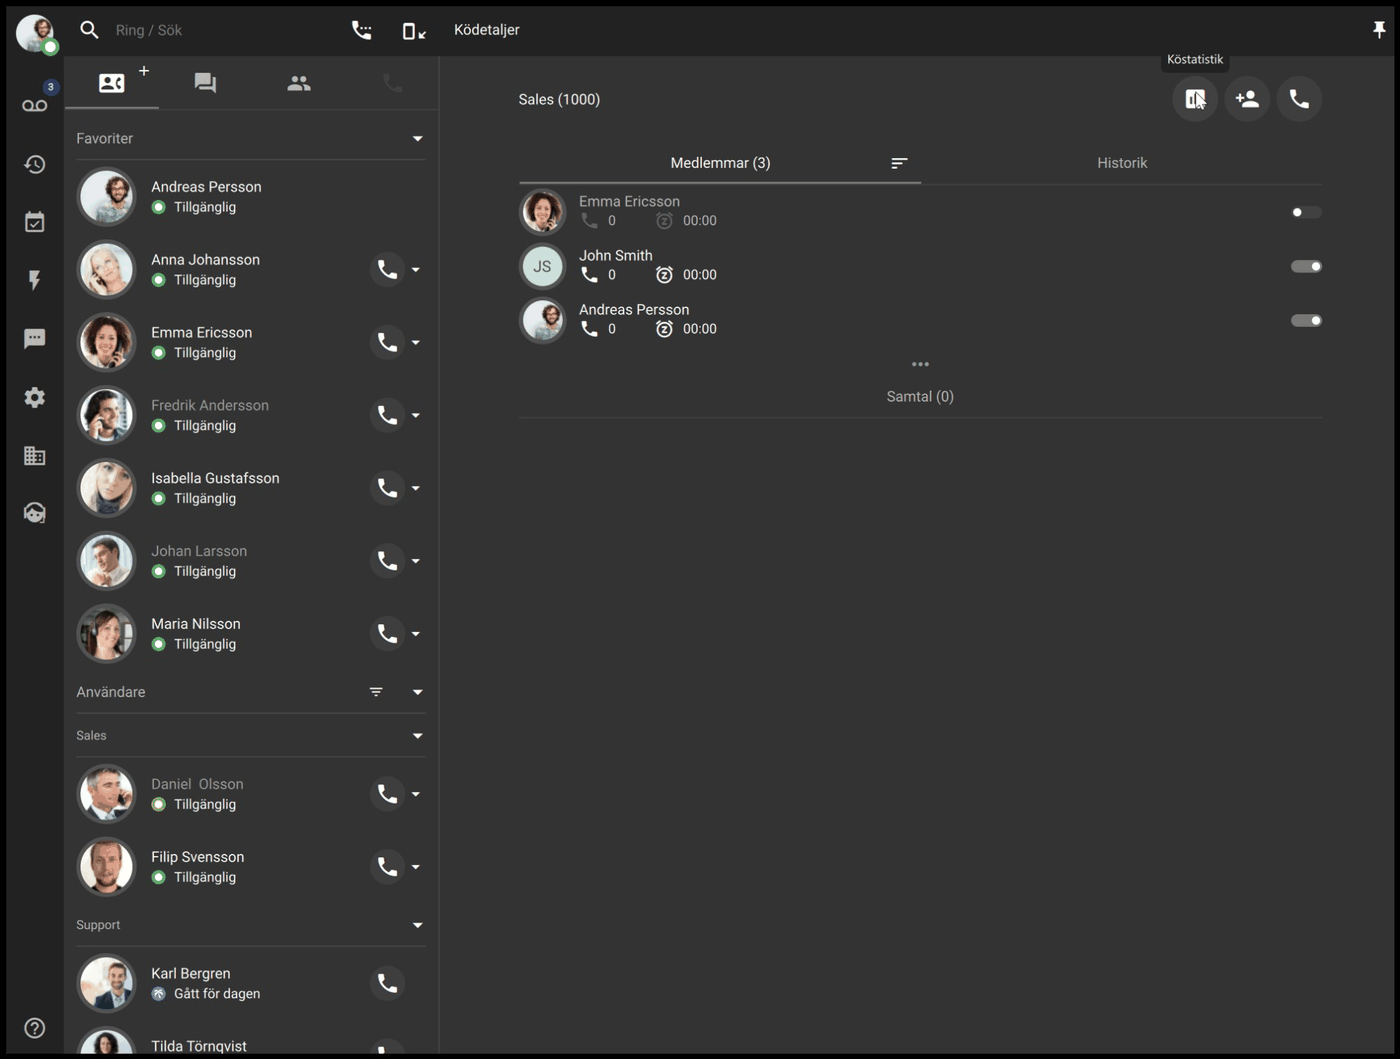Open the settings gear in sidebar
This screenshot has height=1059, width=1400.
[35, 397]
